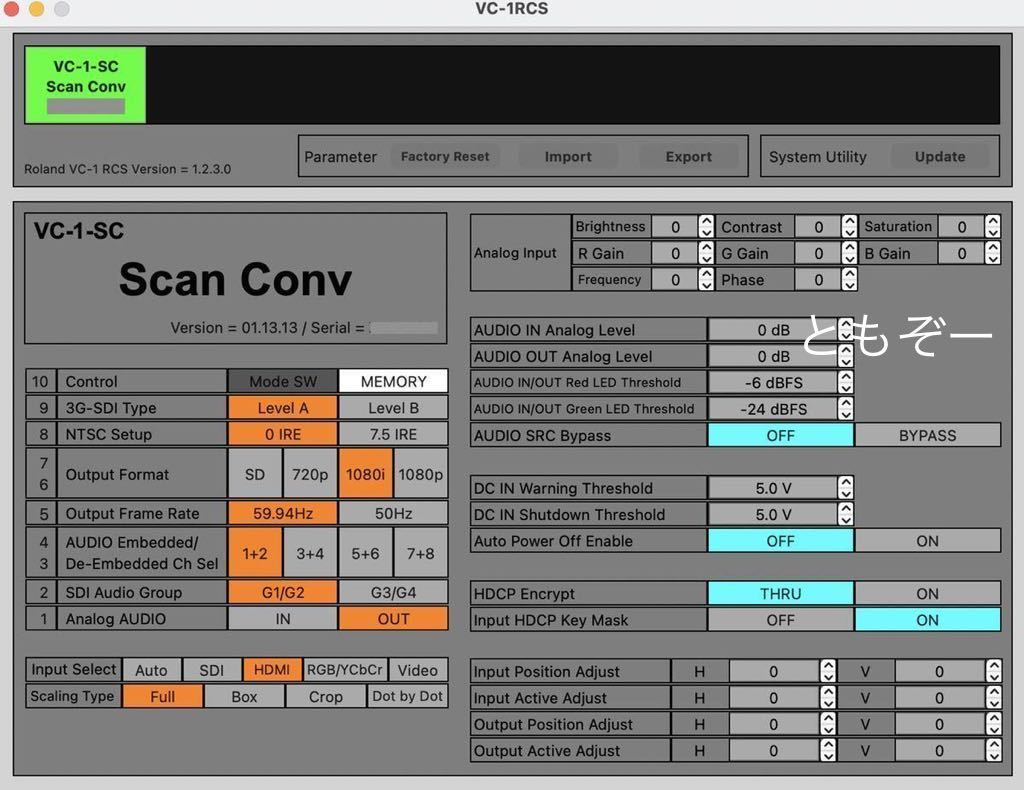Set Output Frame Rate to 59.94Hz
Viewport: 1024px width, 790px height.
pyautogui.click(x=283, y=513)
